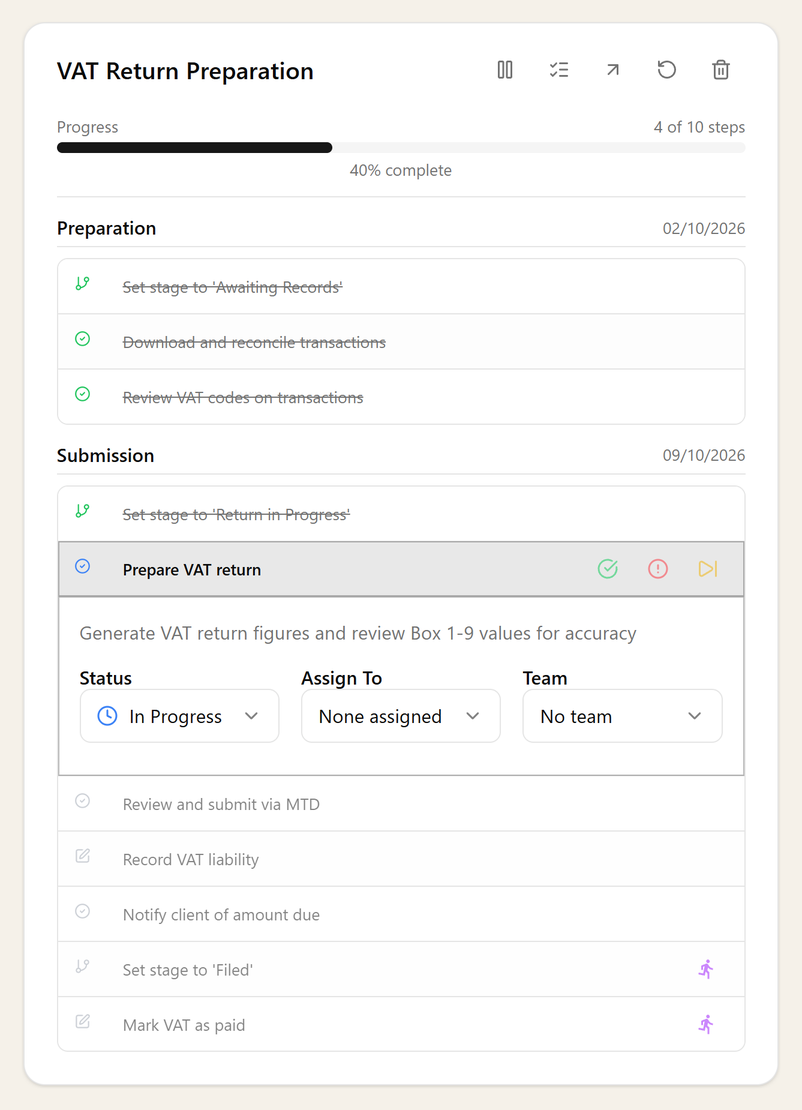Click the Preparation section heading

[x=107, y=228]
